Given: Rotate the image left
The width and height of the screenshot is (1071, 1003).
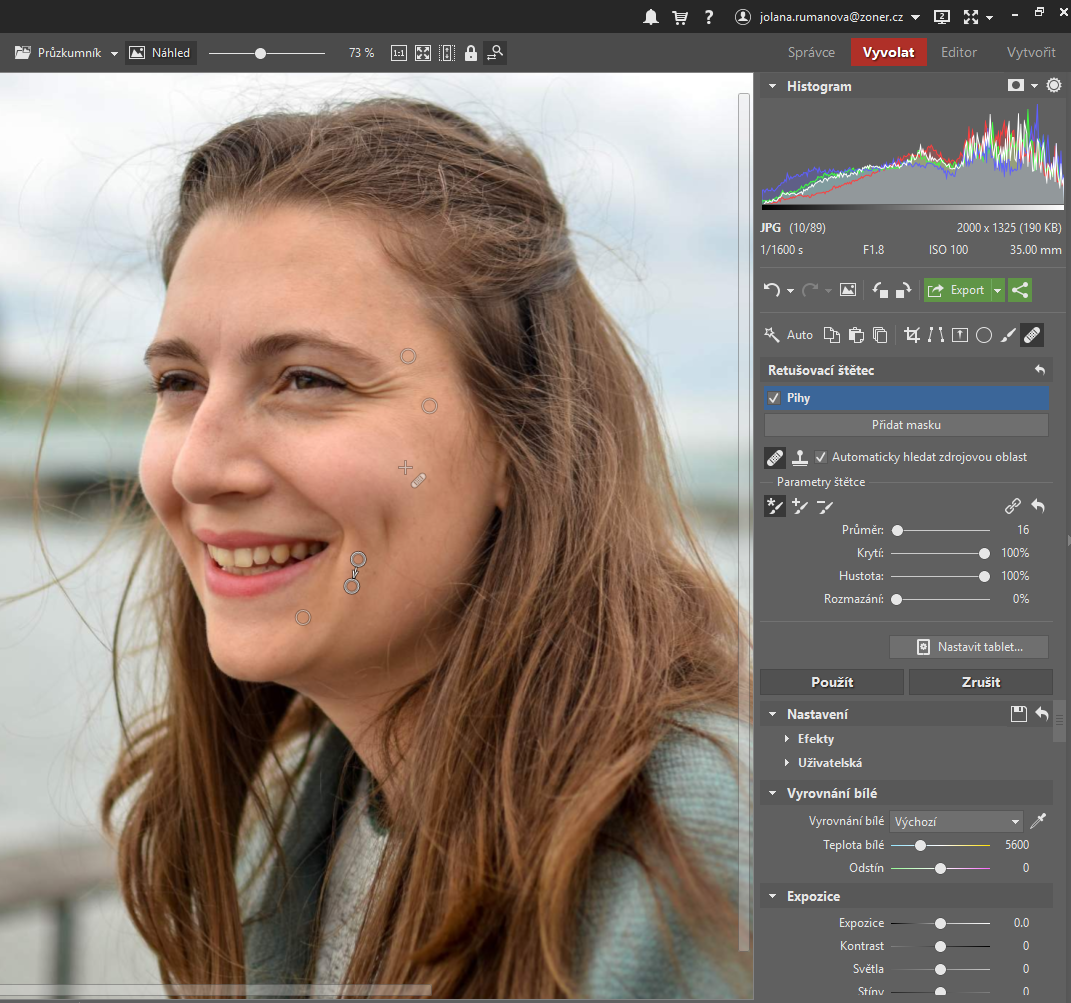Looking at the screenshot, I should coord(880,290).
